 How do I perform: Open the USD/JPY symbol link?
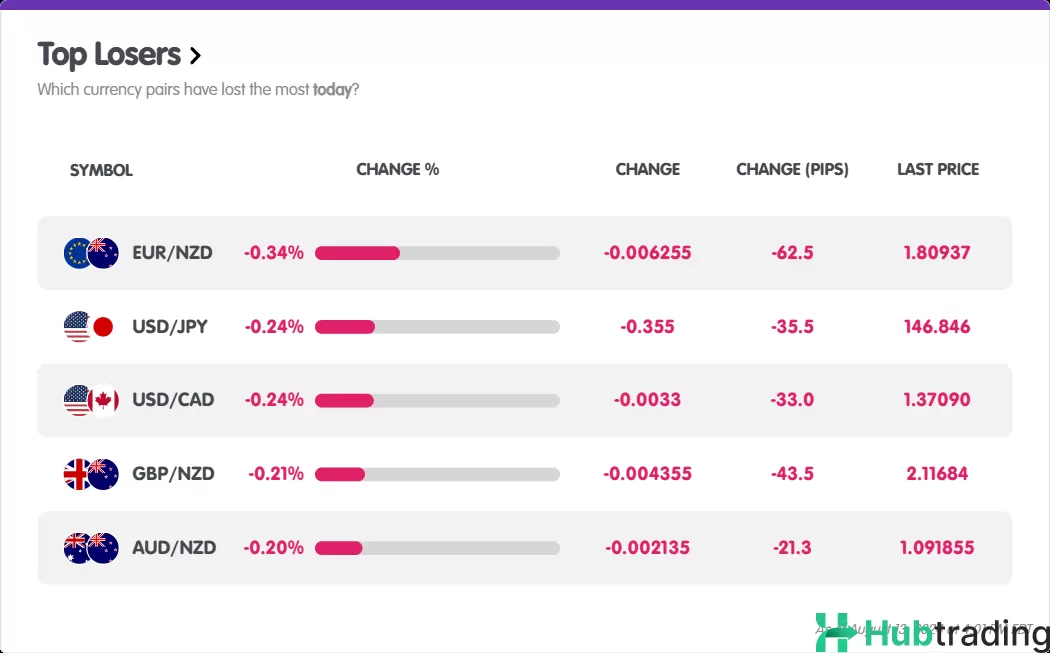[170, 327]
